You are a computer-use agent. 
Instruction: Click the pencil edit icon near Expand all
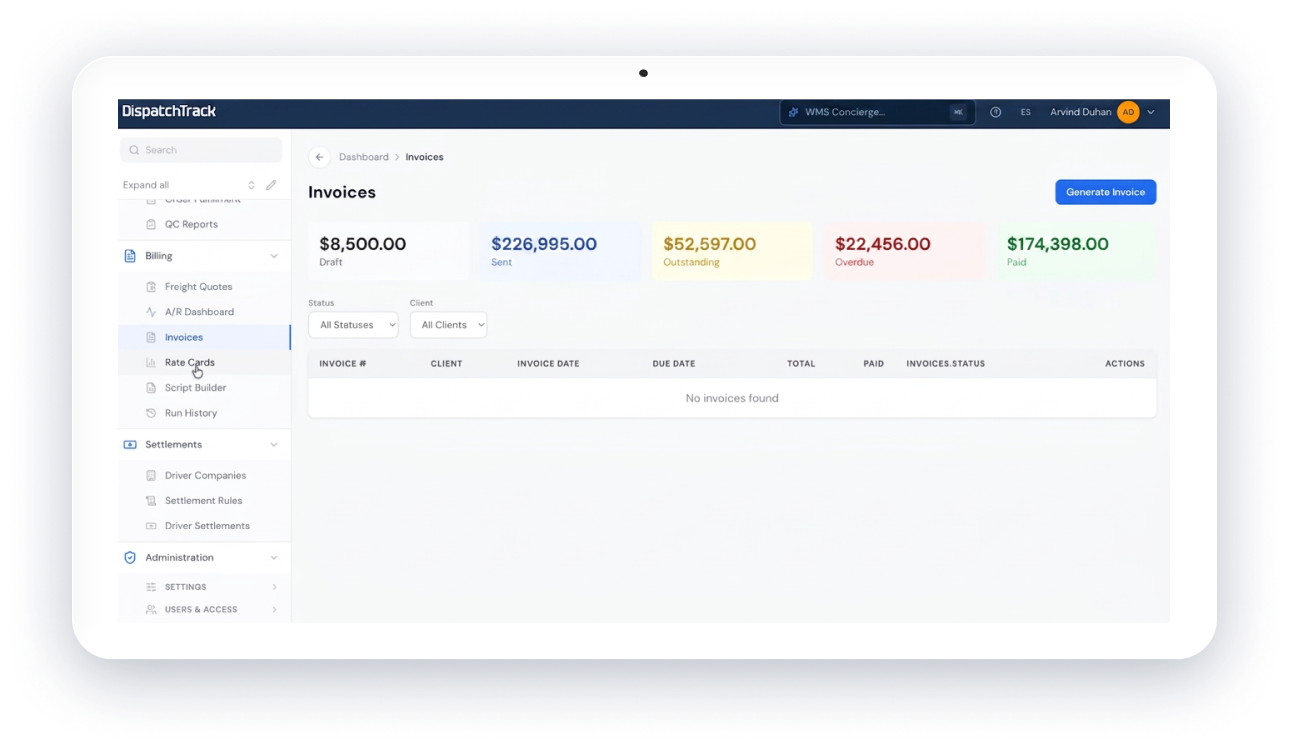(271, 185)
